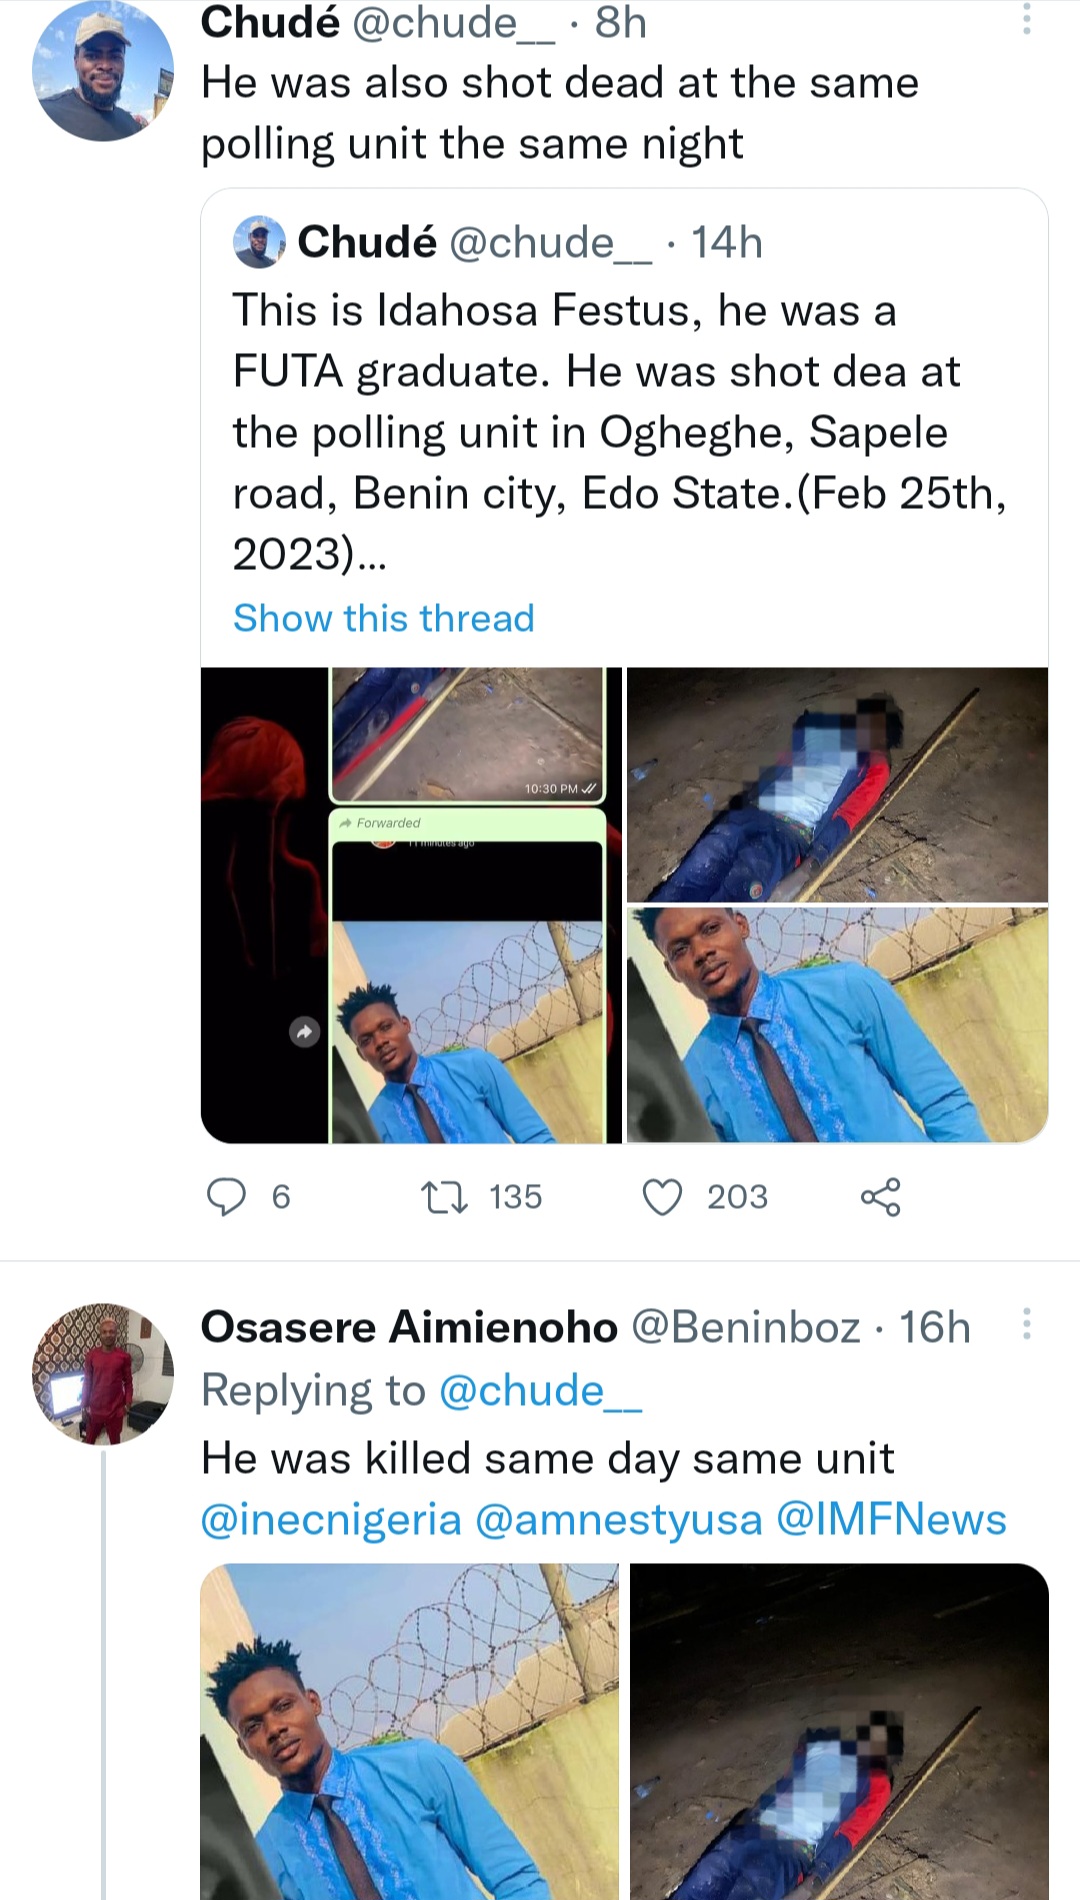Open the @inecnigeria mention
1080x1900 pixels.
[331, 1519]
